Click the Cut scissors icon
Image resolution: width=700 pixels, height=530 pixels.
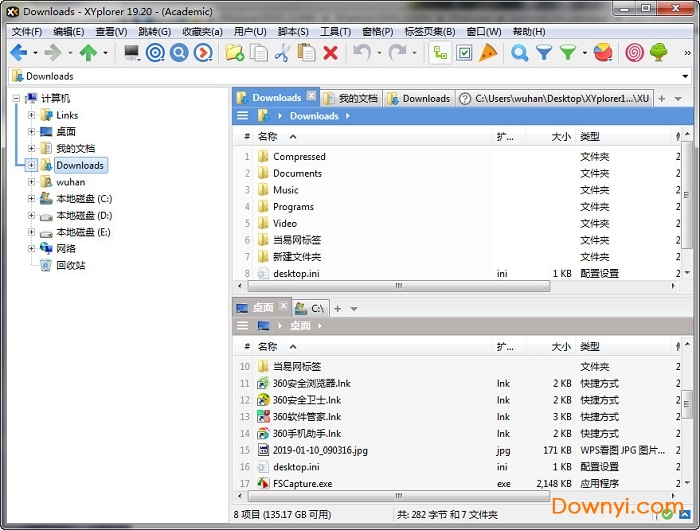[282, 53]
